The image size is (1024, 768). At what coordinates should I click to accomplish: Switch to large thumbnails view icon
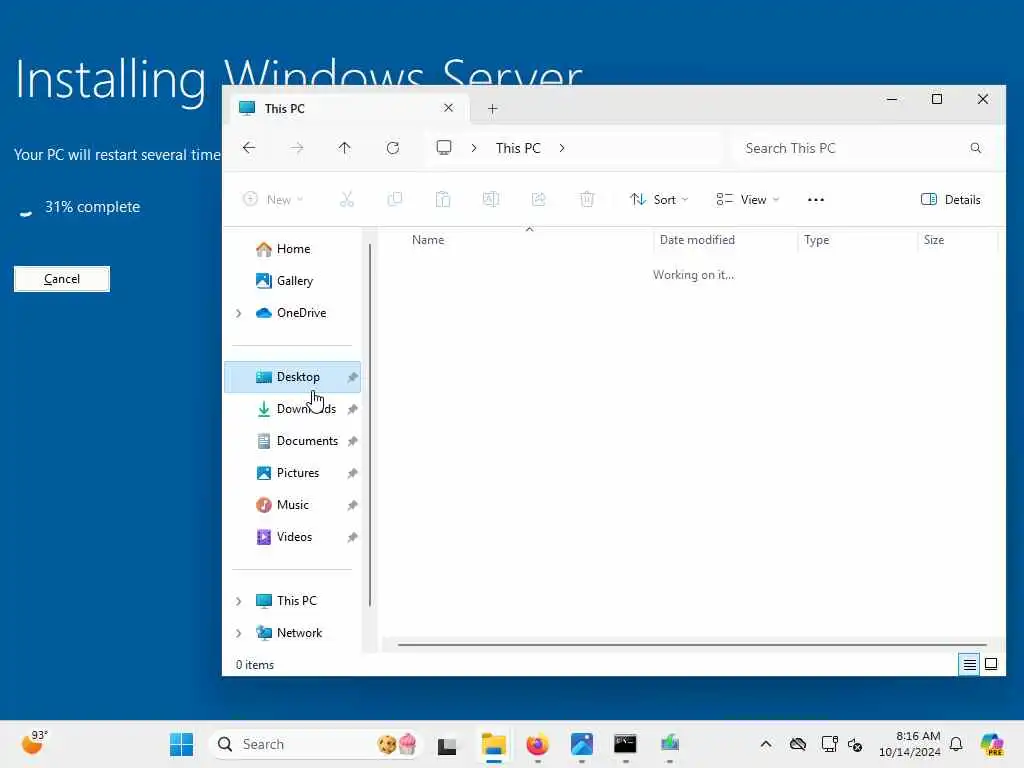[991, 664]
